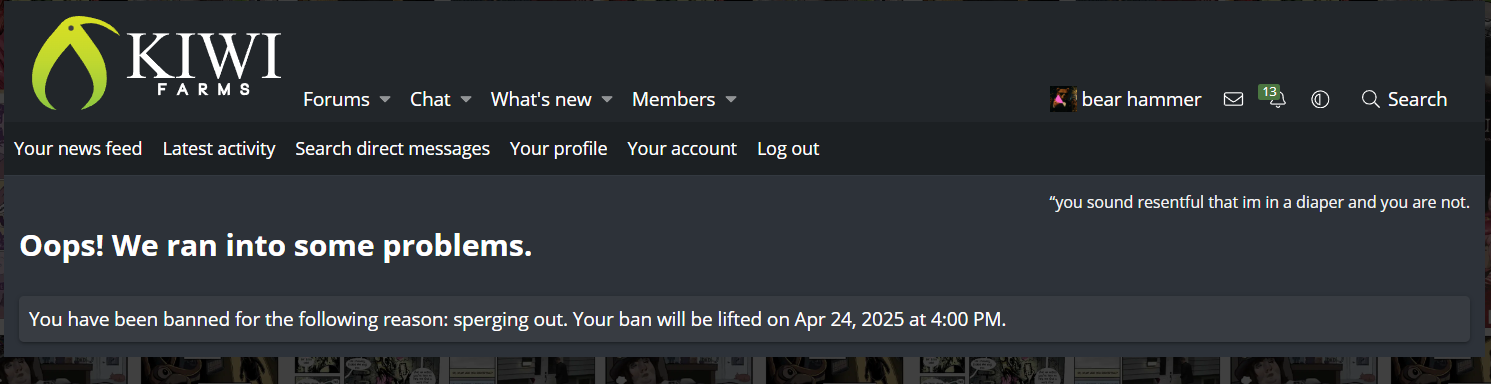Open the Chat menu item

coord(430,99)
